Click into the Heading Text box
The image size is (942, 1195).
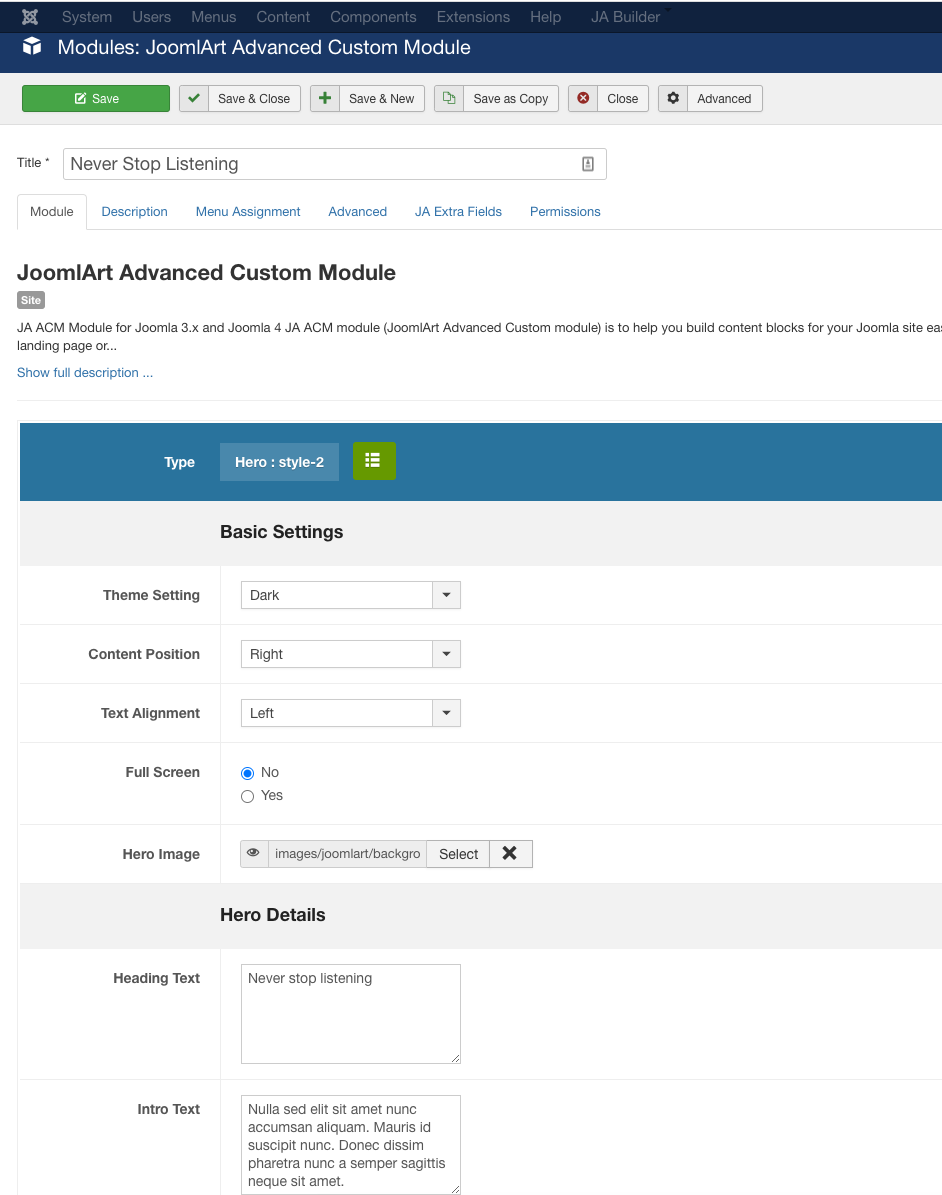click(x=350, y=1013)
